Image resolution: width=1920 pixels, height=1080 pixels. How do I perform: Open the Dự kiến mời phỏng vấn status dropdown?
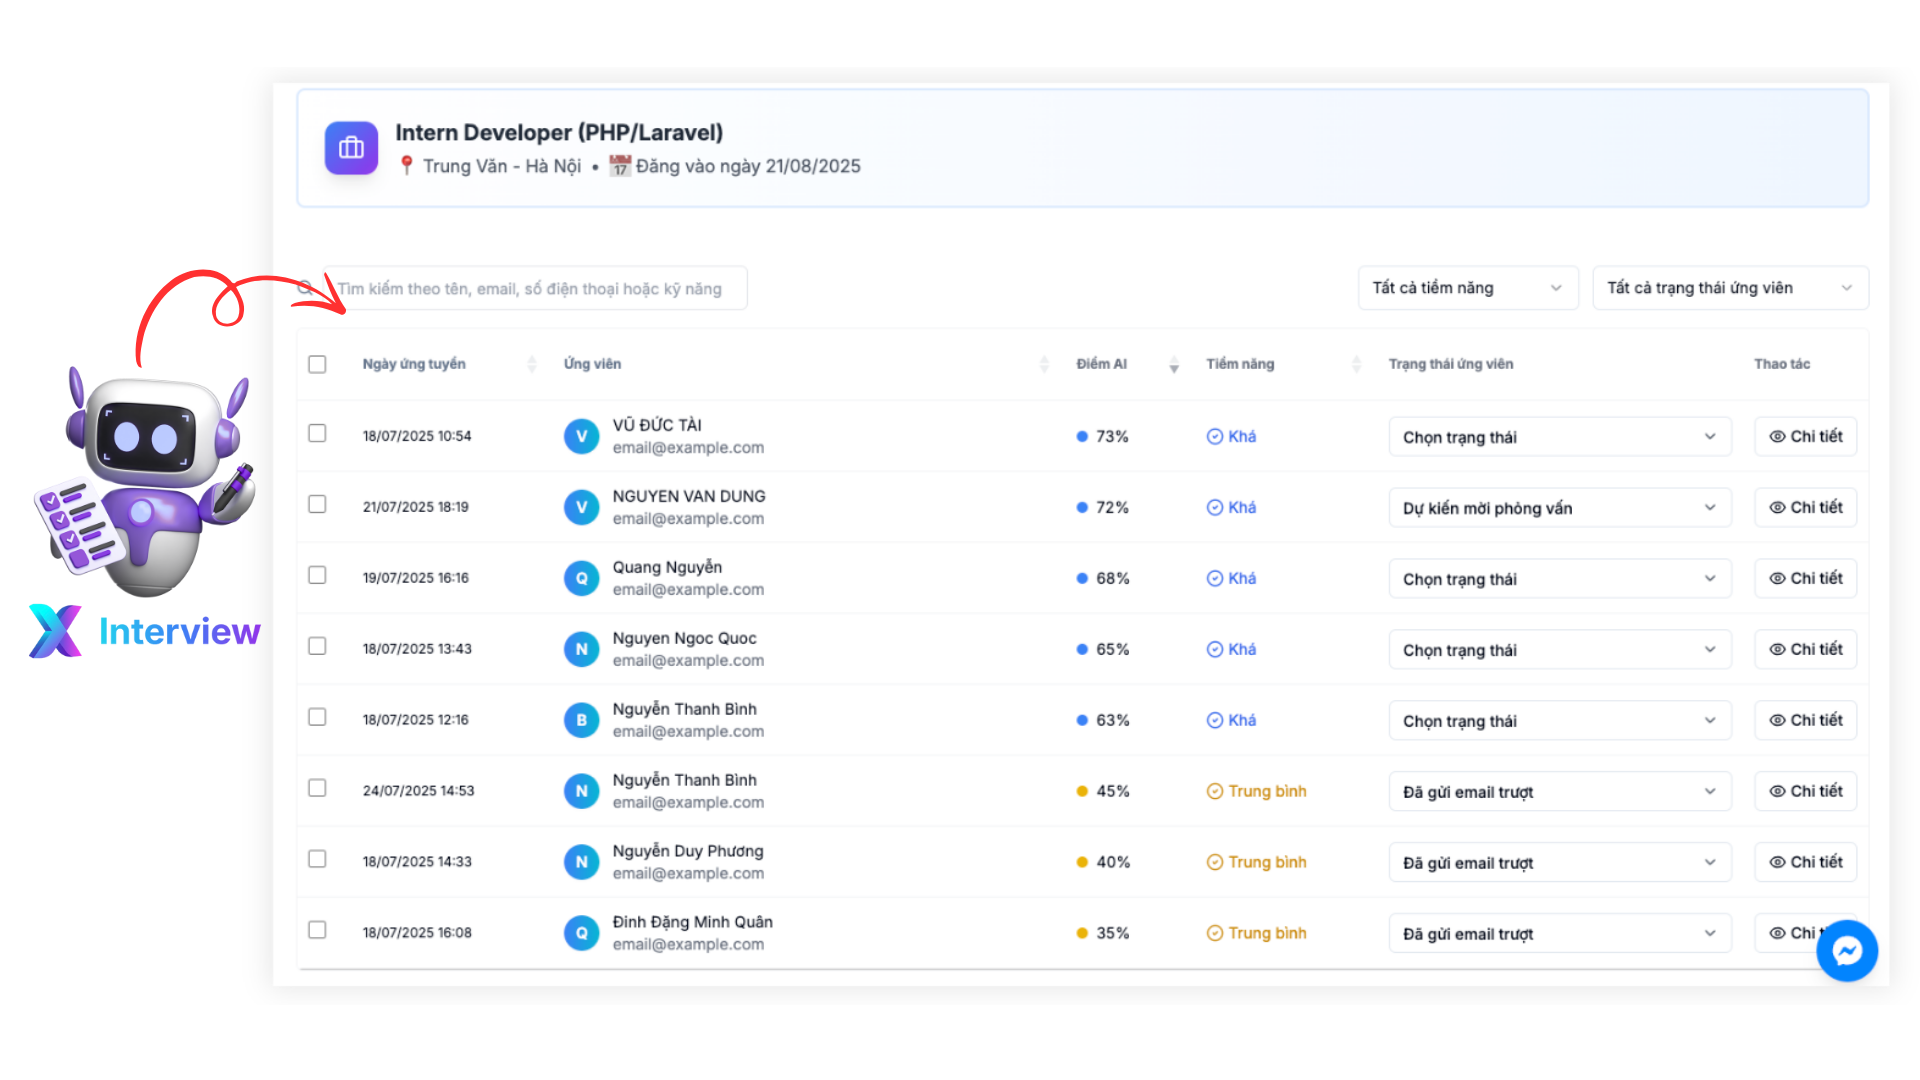pyautogui.click(x=1559, y=508)
